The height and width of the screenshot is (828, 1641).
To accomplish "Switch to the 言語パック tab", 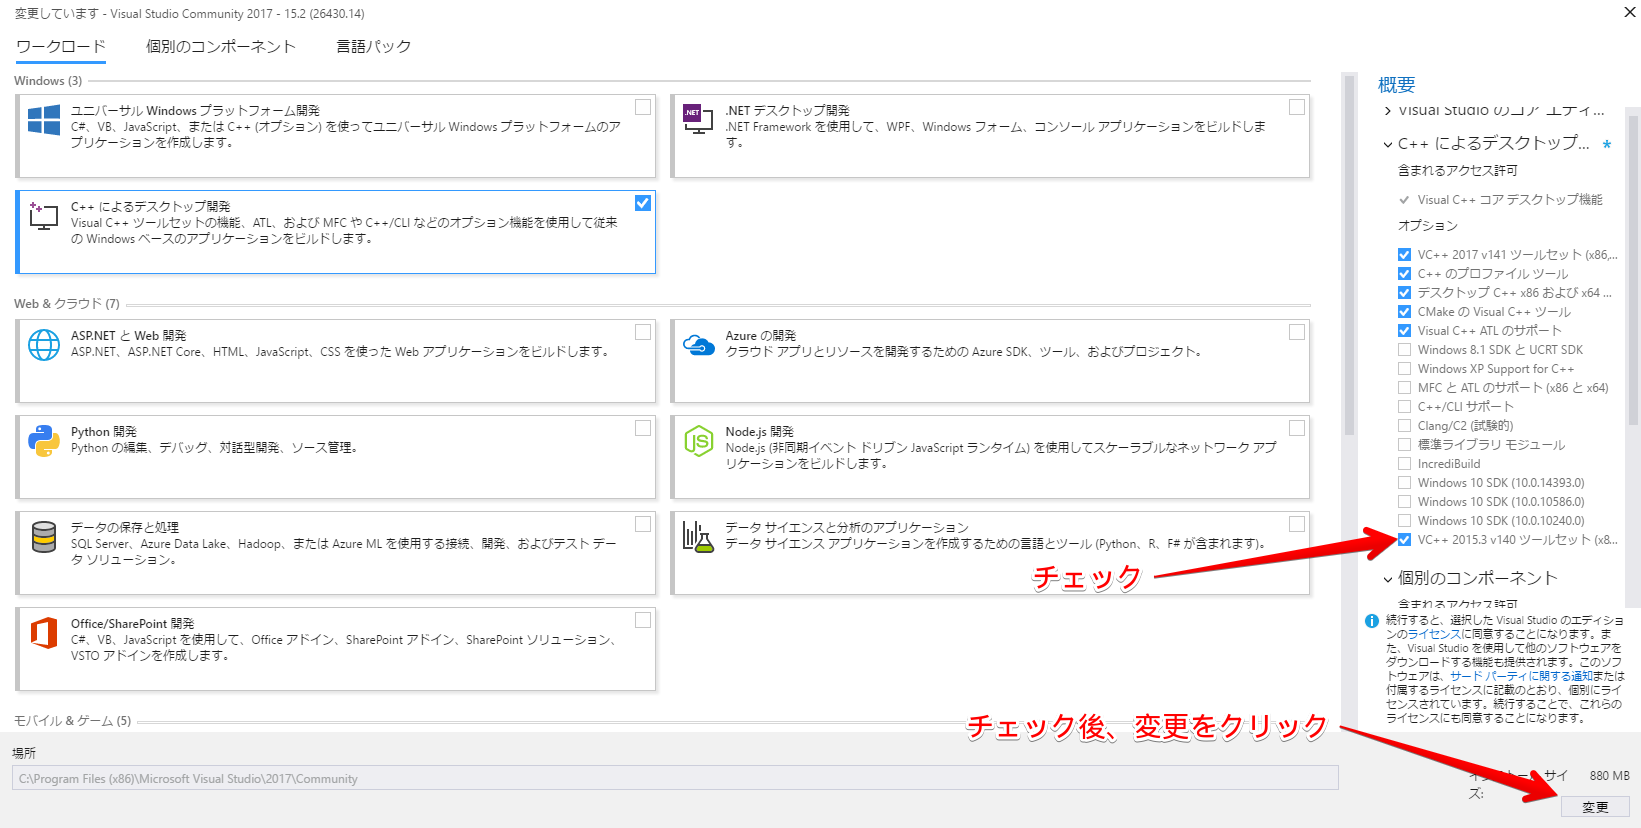I will (x=374, y=47).
